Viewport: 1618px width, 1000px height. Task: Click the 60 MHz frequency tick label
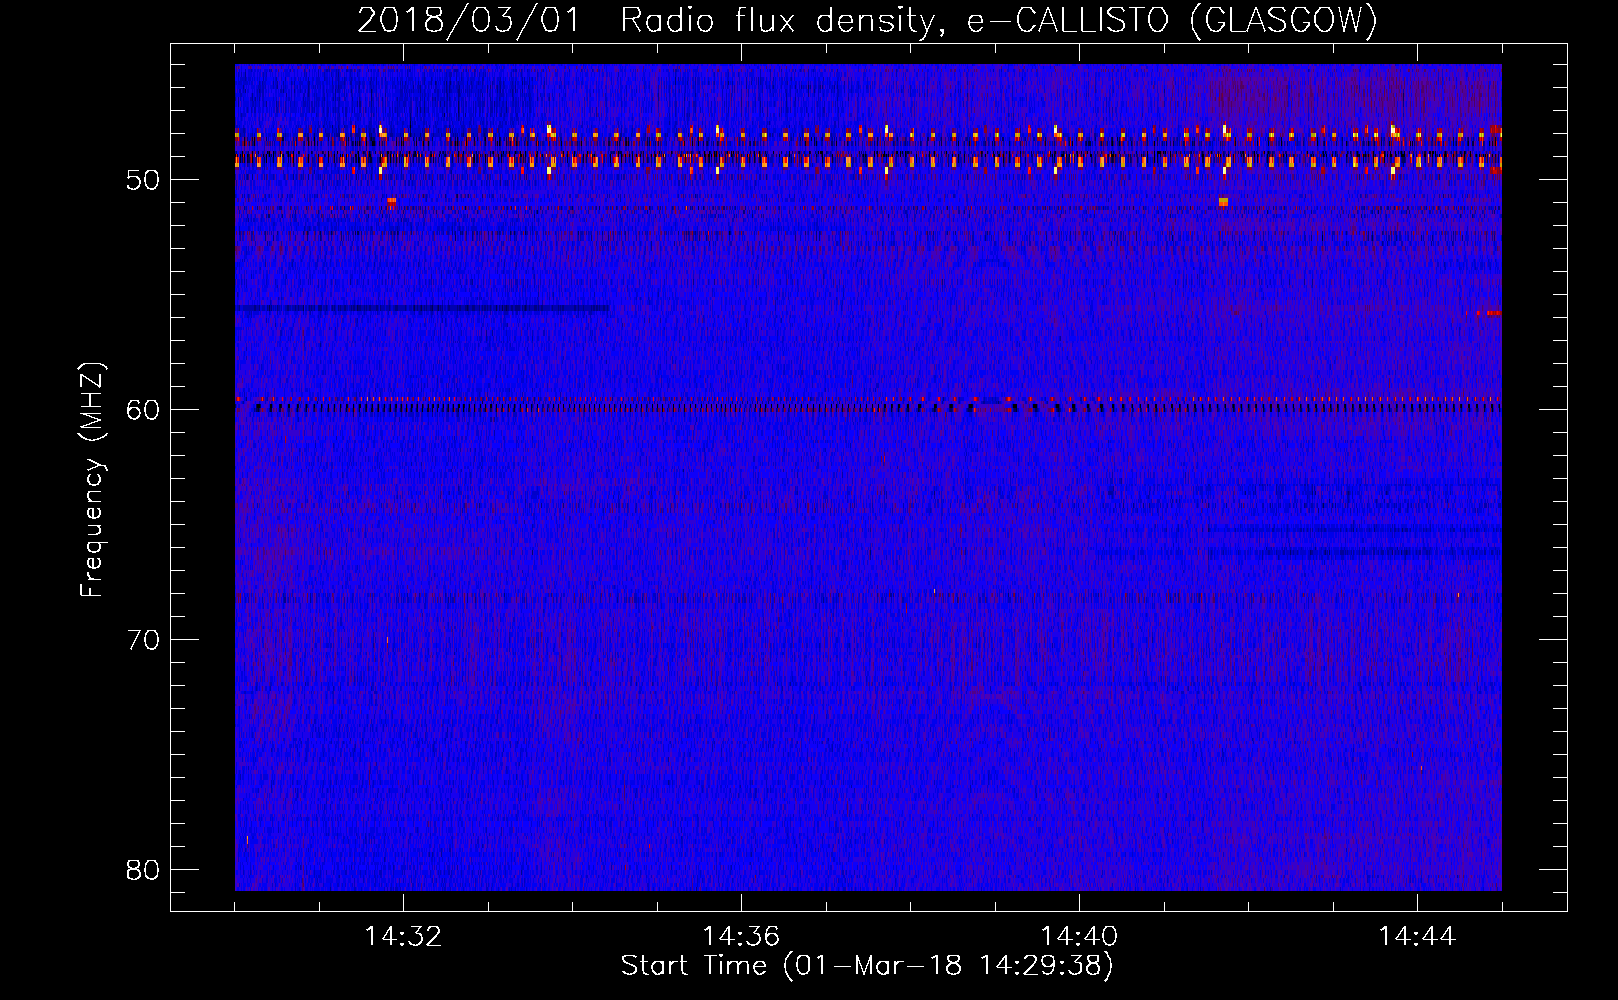click(143, 410)
